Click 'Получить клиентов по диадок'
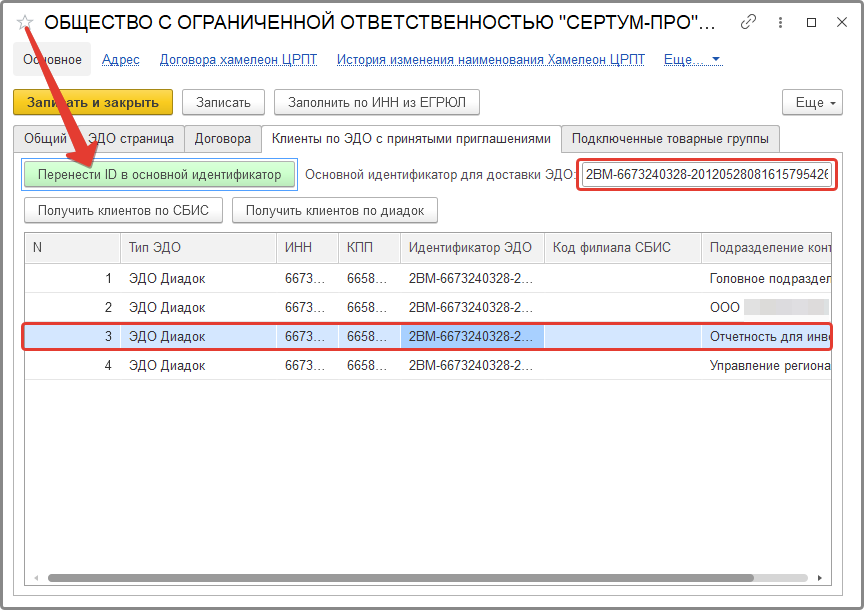864x610 pixels. [335, 210]
